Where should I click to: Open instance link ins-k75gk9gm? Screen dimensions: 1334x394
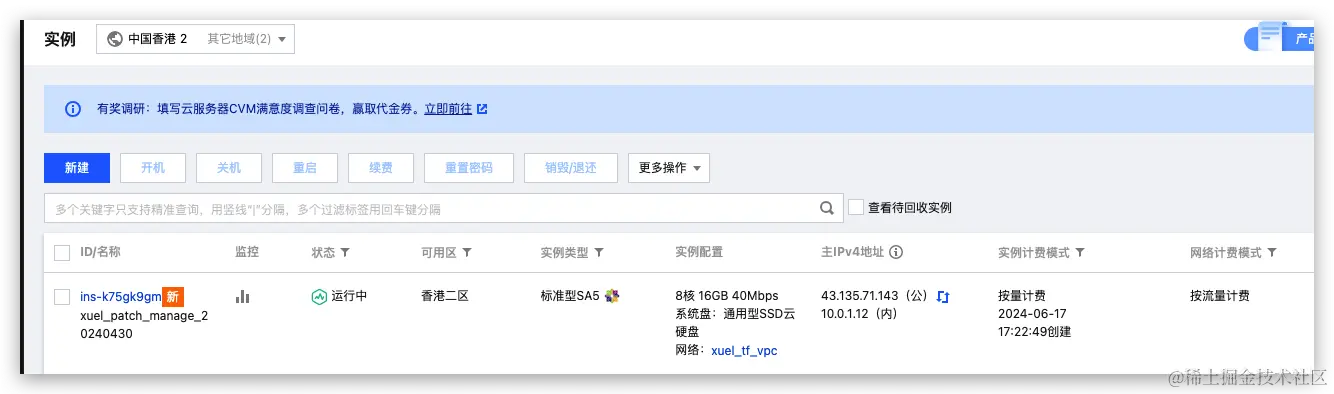point(120,297)
